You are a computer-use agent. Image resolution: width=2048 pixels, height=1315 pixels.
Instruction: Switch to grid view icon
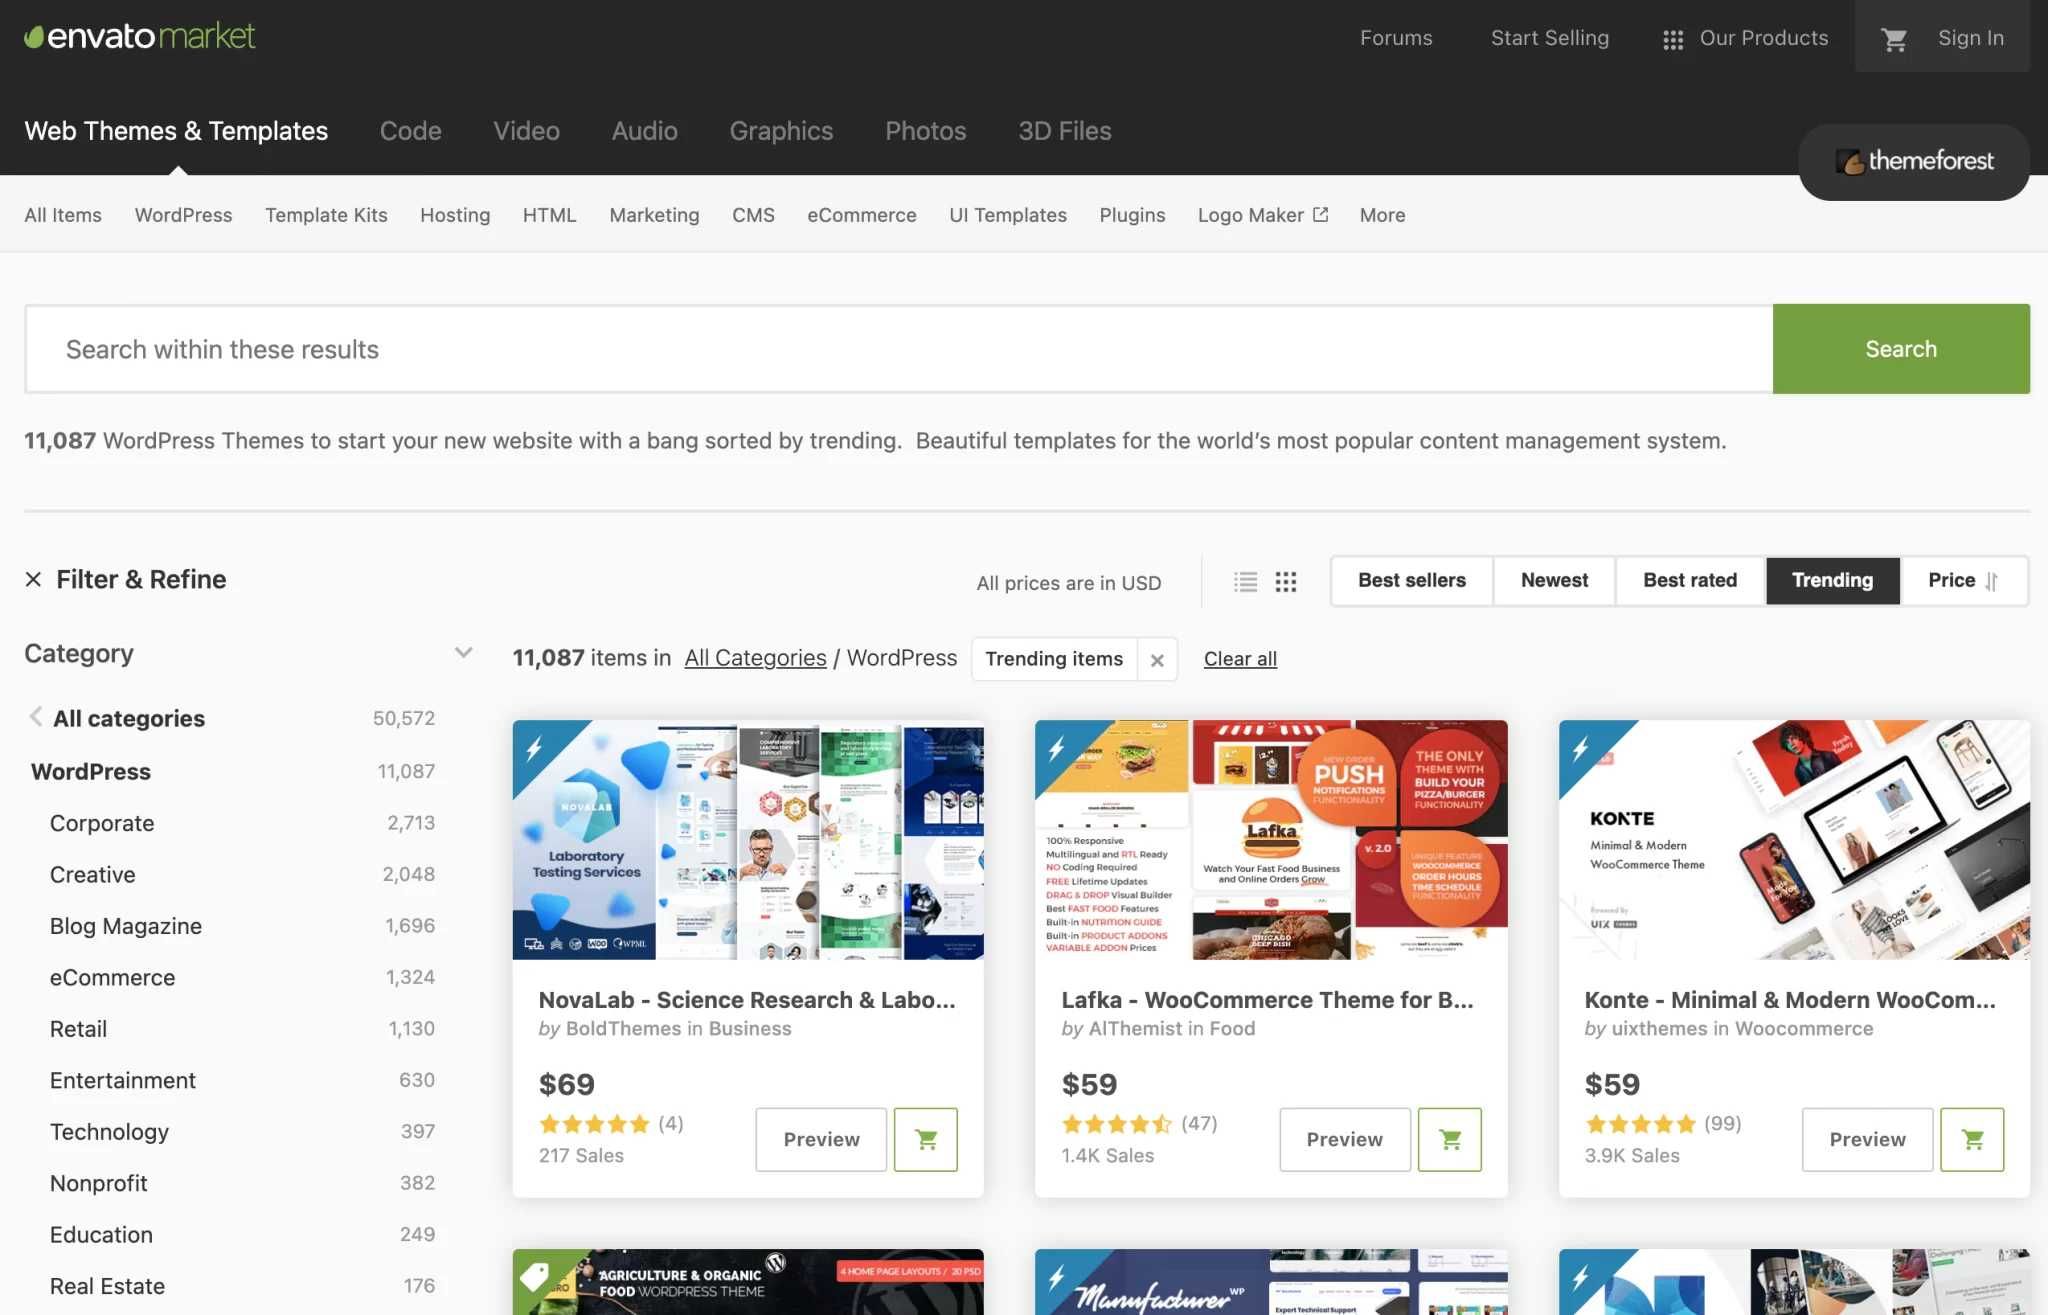[1286, 582]
